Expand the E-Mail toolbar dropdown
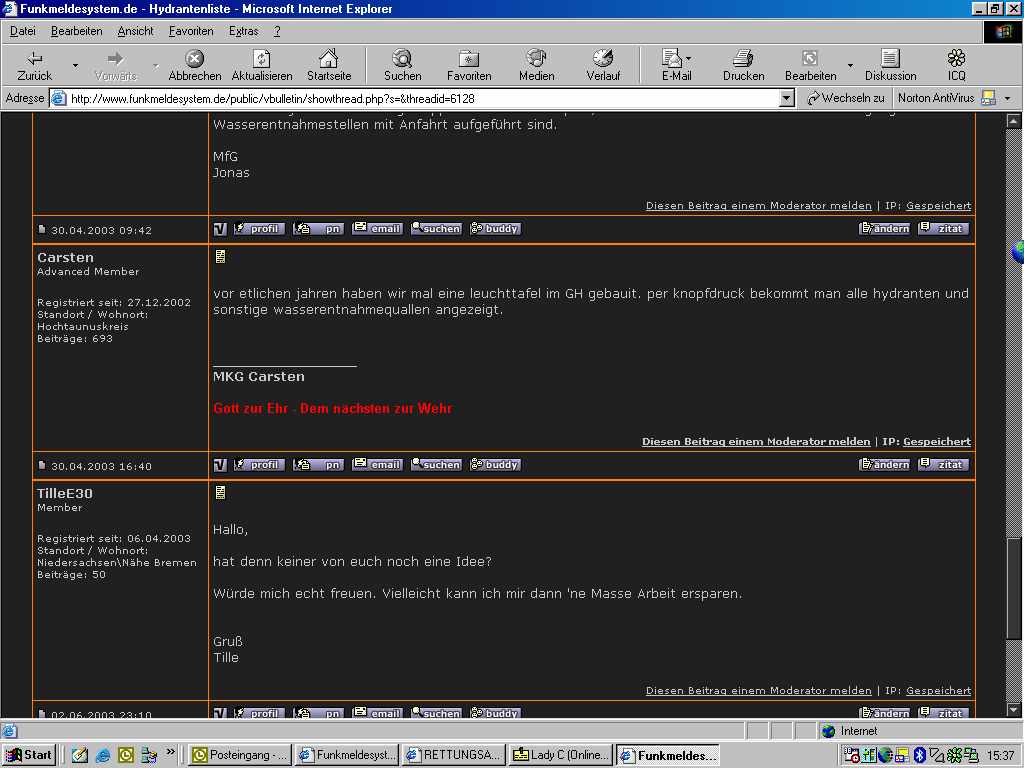1024x768 pixels. point(688,60)
